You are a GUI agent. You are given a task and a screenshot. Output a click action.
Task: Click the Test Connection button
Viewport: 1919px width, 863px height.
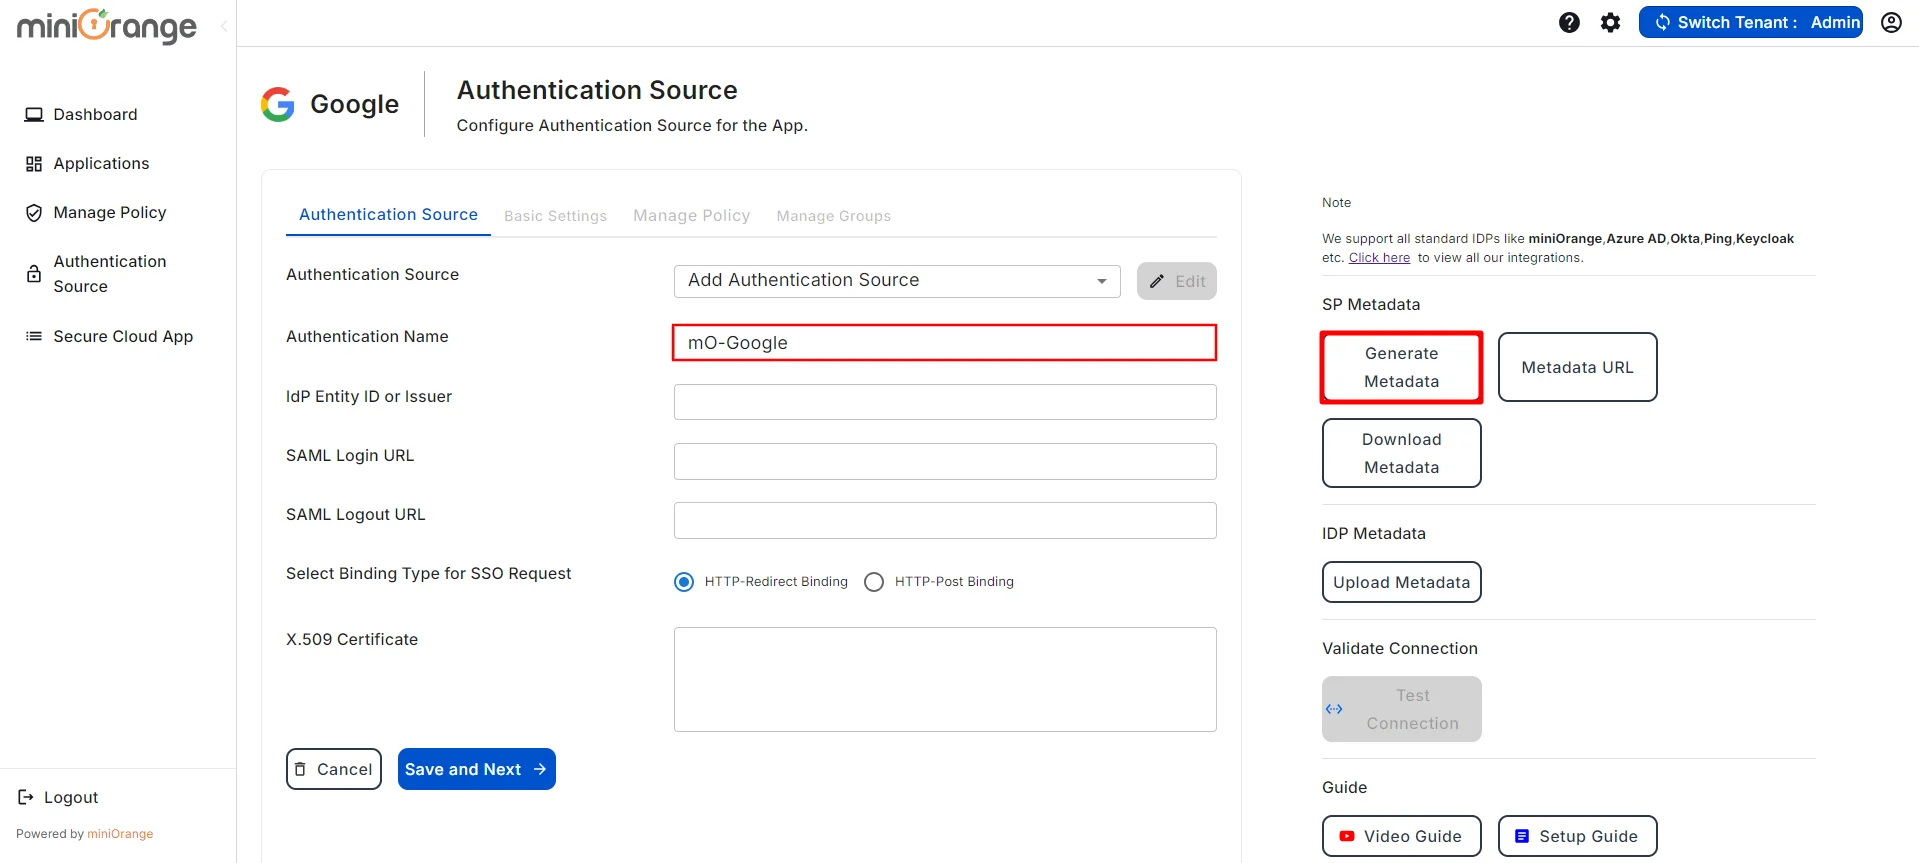[1401, 709]
